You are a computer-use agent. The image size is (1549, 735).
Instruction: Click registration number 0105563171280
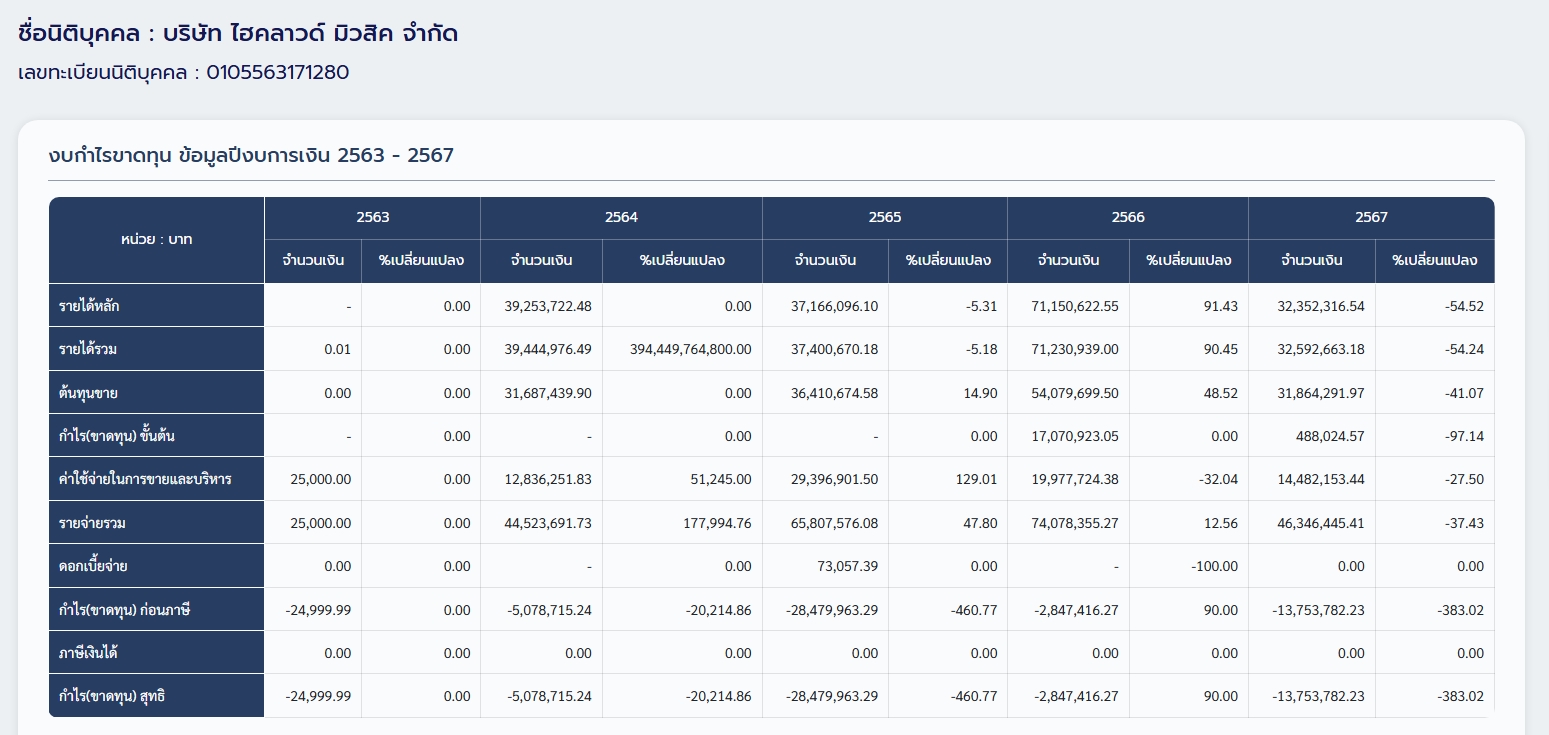click(x=278, y=73)
